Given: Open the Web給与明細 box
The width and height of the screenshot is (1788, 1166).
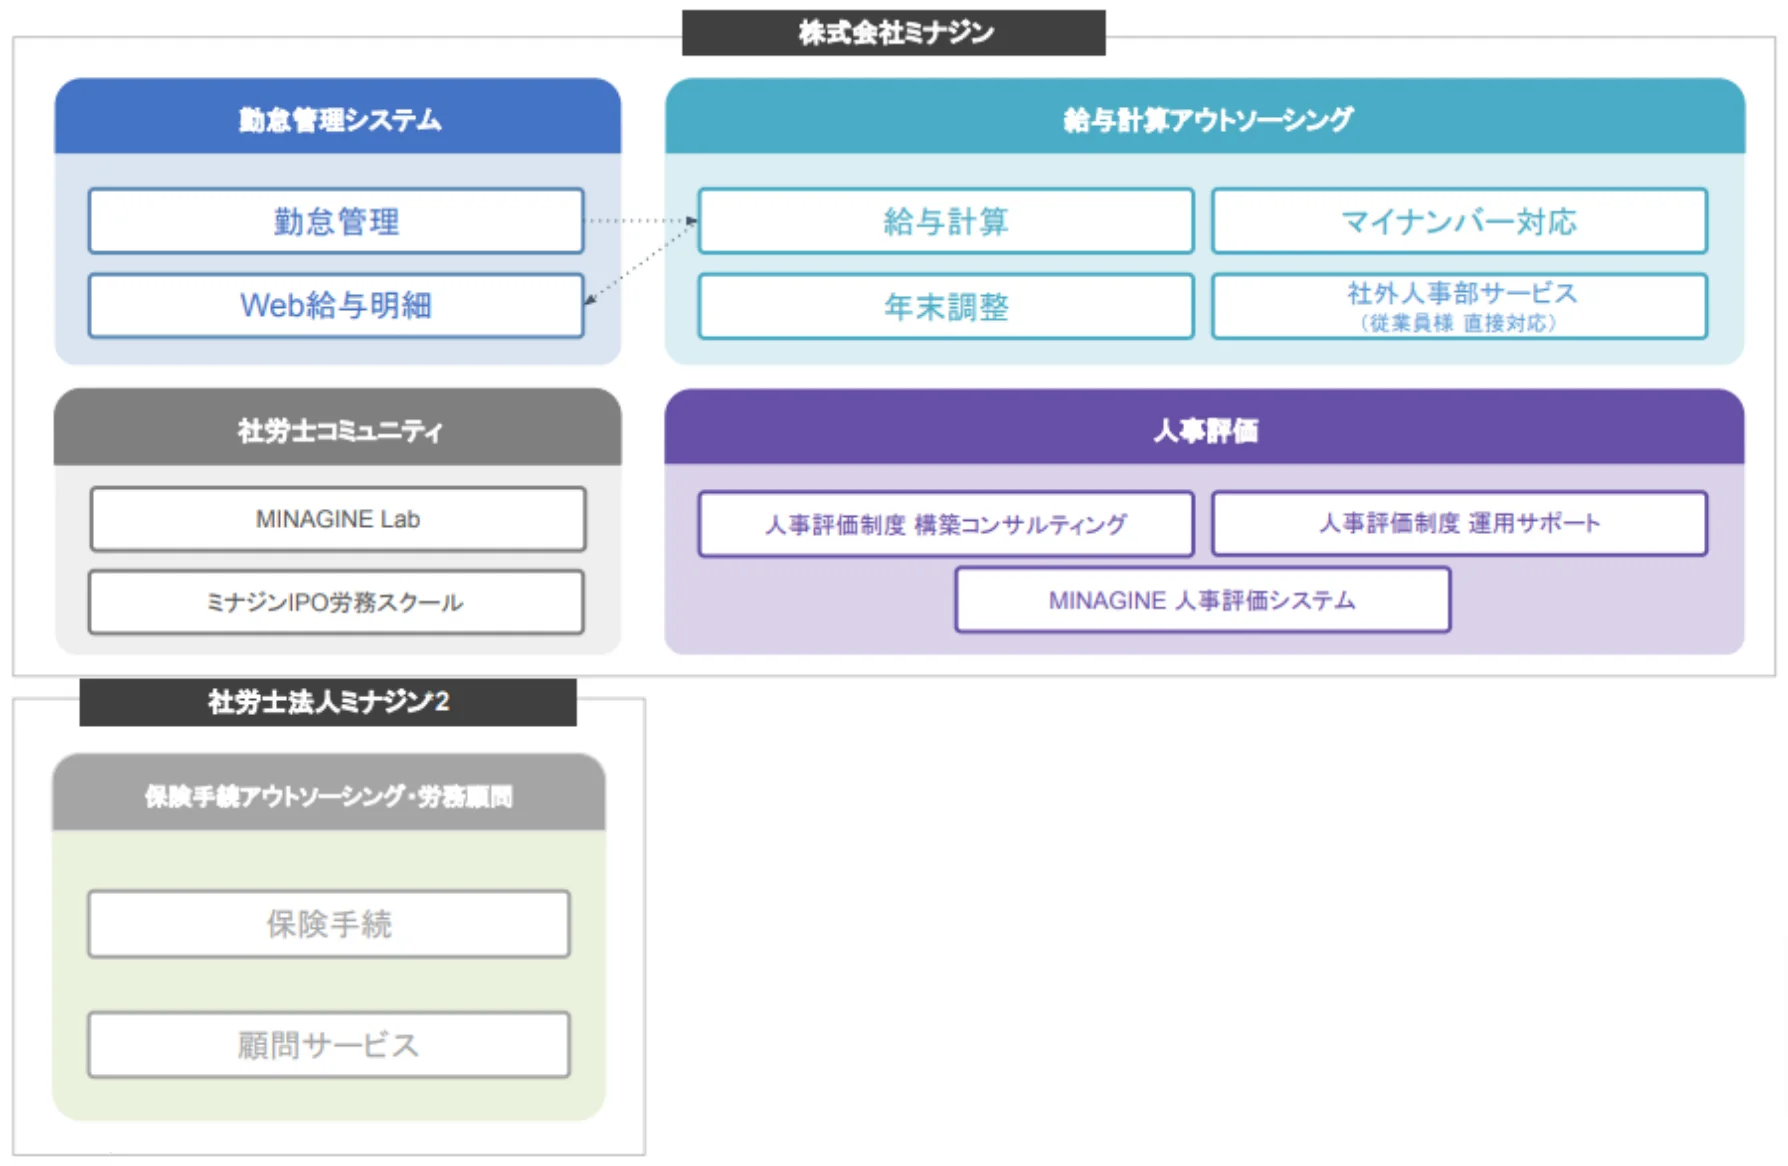Looking at the screenshot, I should pos(336,305).
